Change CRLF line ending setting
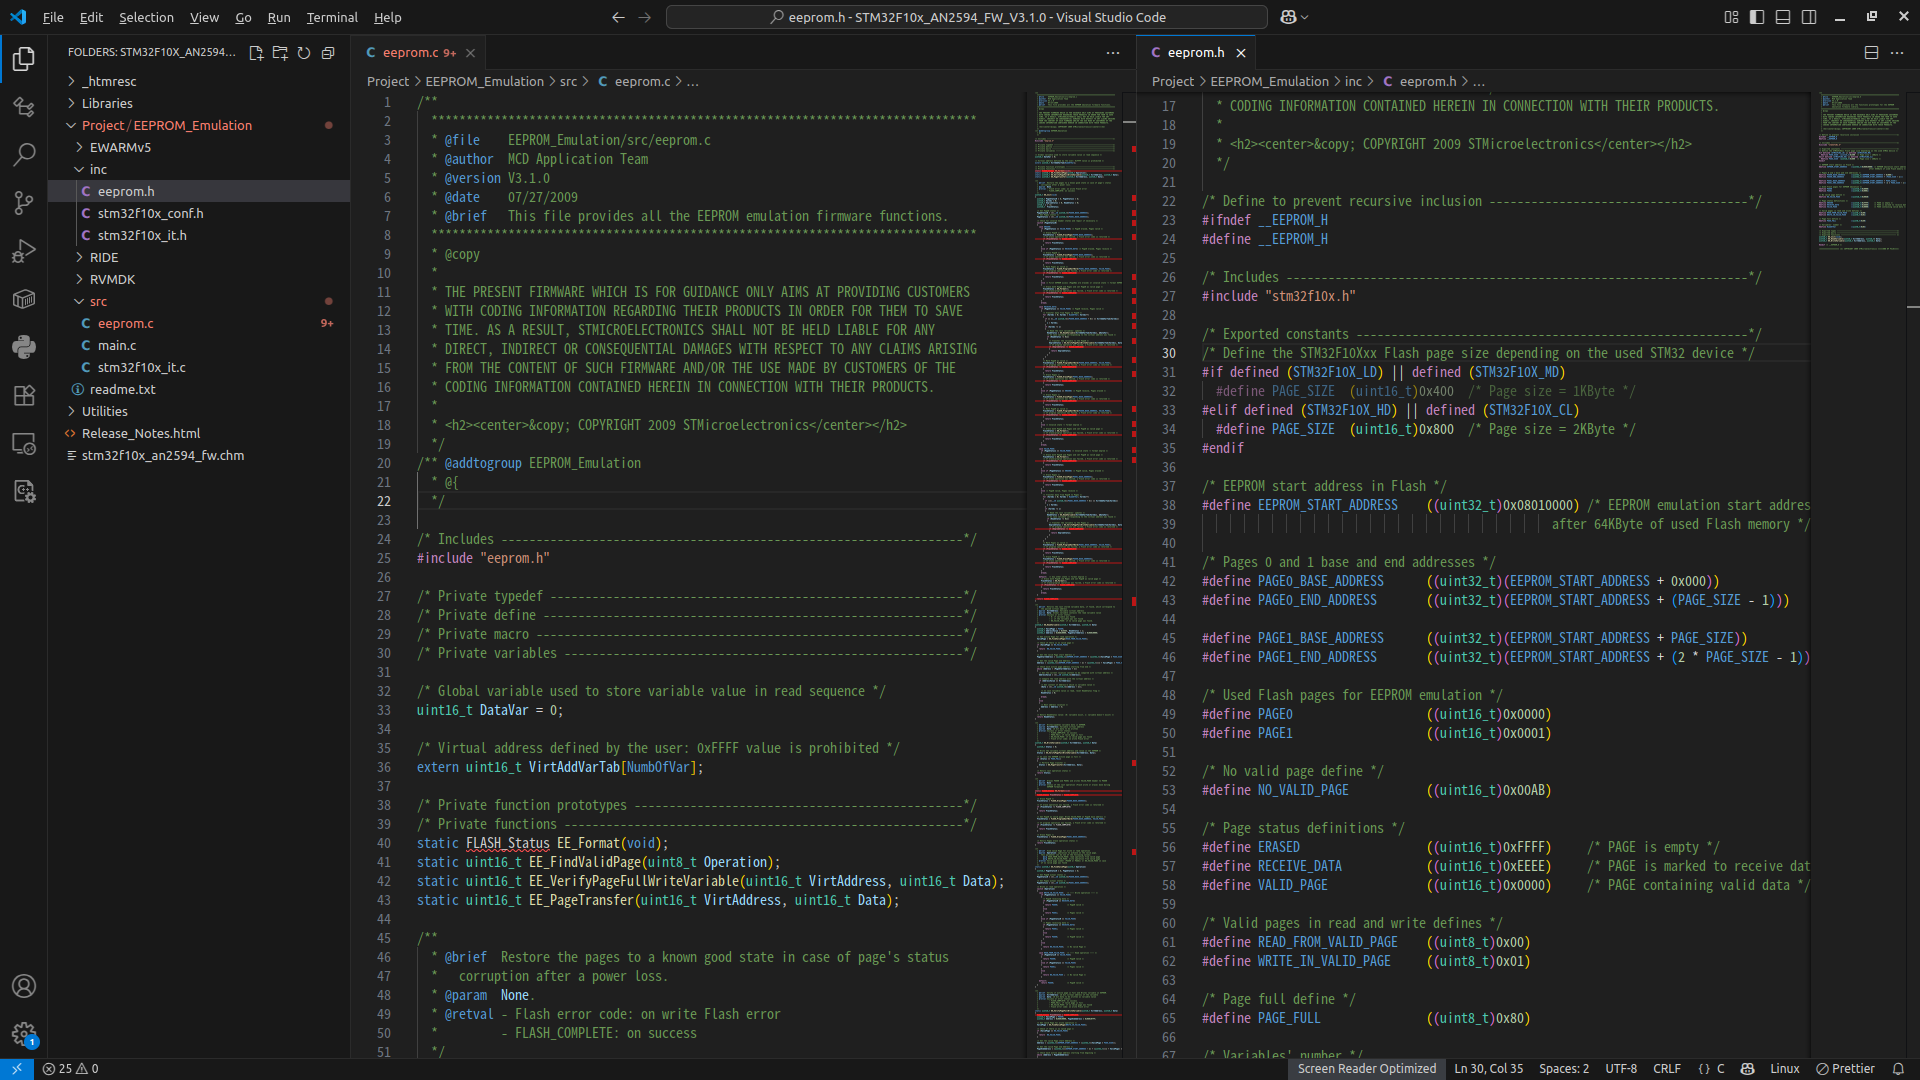The width and height of the screenshot is (1920, 1080). coord(1666,1069)
